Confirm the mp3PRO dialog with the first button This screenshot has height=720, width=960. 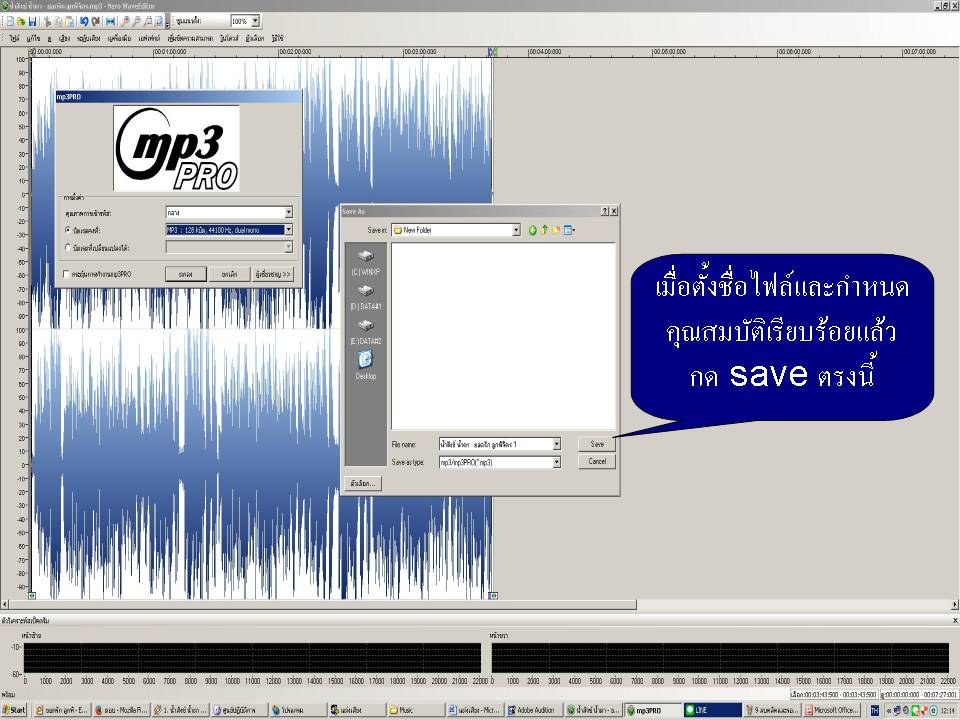click(186, 274)
